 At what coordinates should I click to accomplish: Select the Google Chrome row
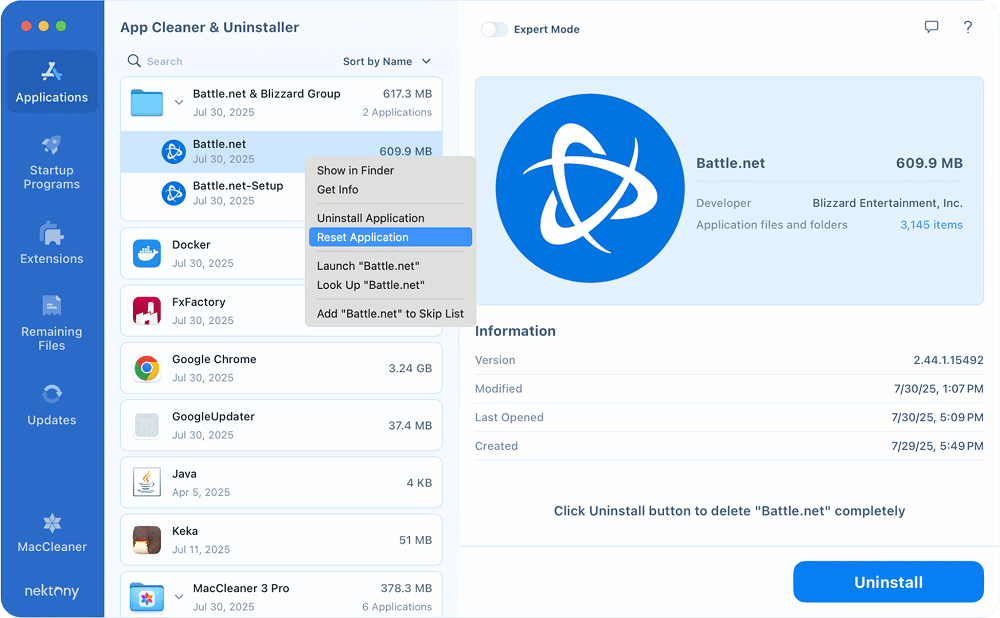[x=281, y=368]
